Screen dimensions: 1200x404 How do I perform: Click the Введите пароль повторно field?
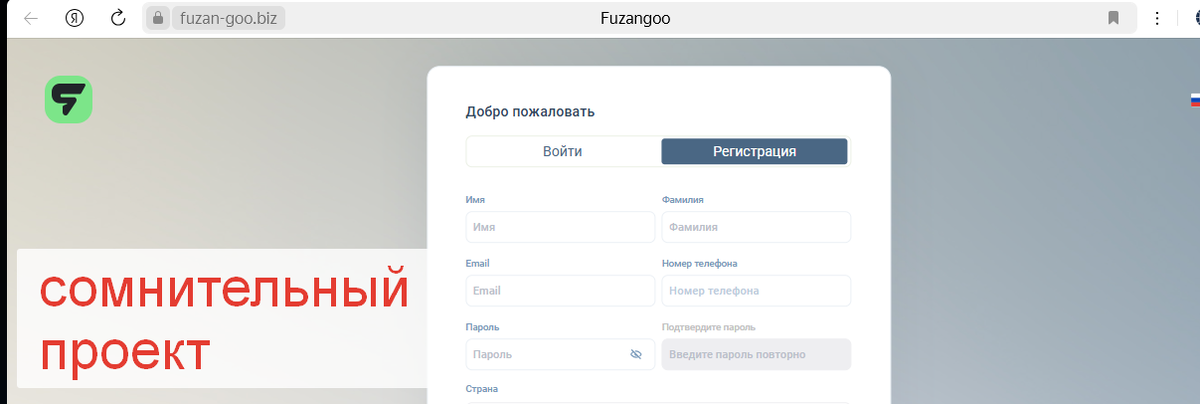tap(756, 354)
